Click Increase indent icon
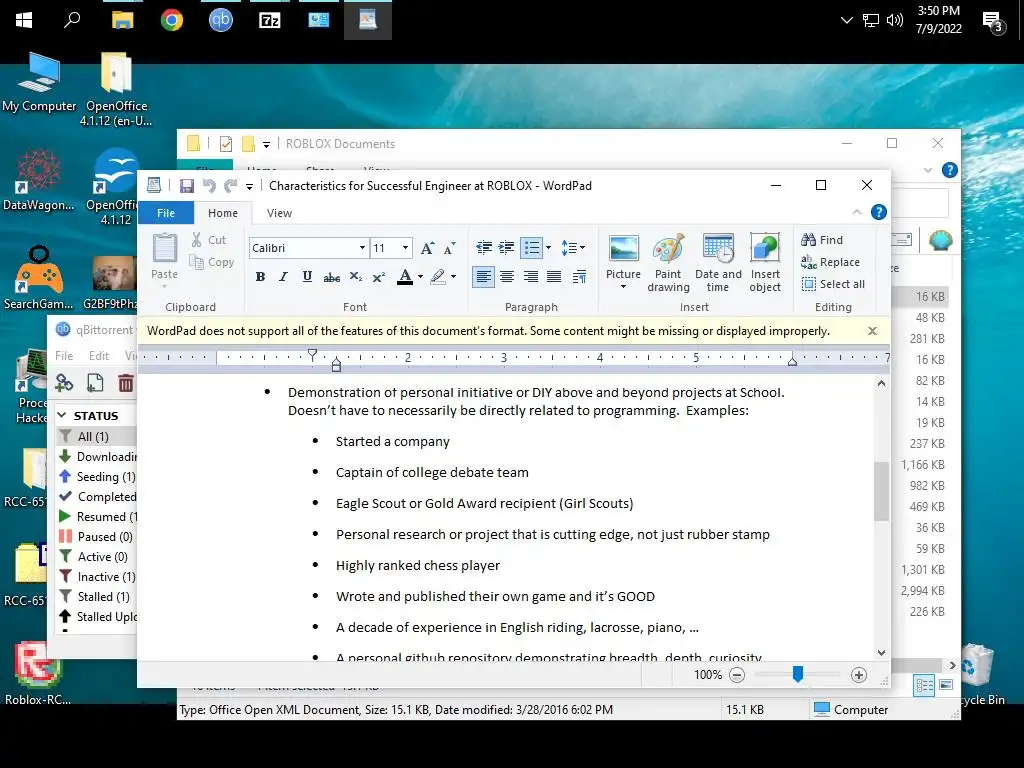Screen dimensions: 1024x768 click(506, 248)
